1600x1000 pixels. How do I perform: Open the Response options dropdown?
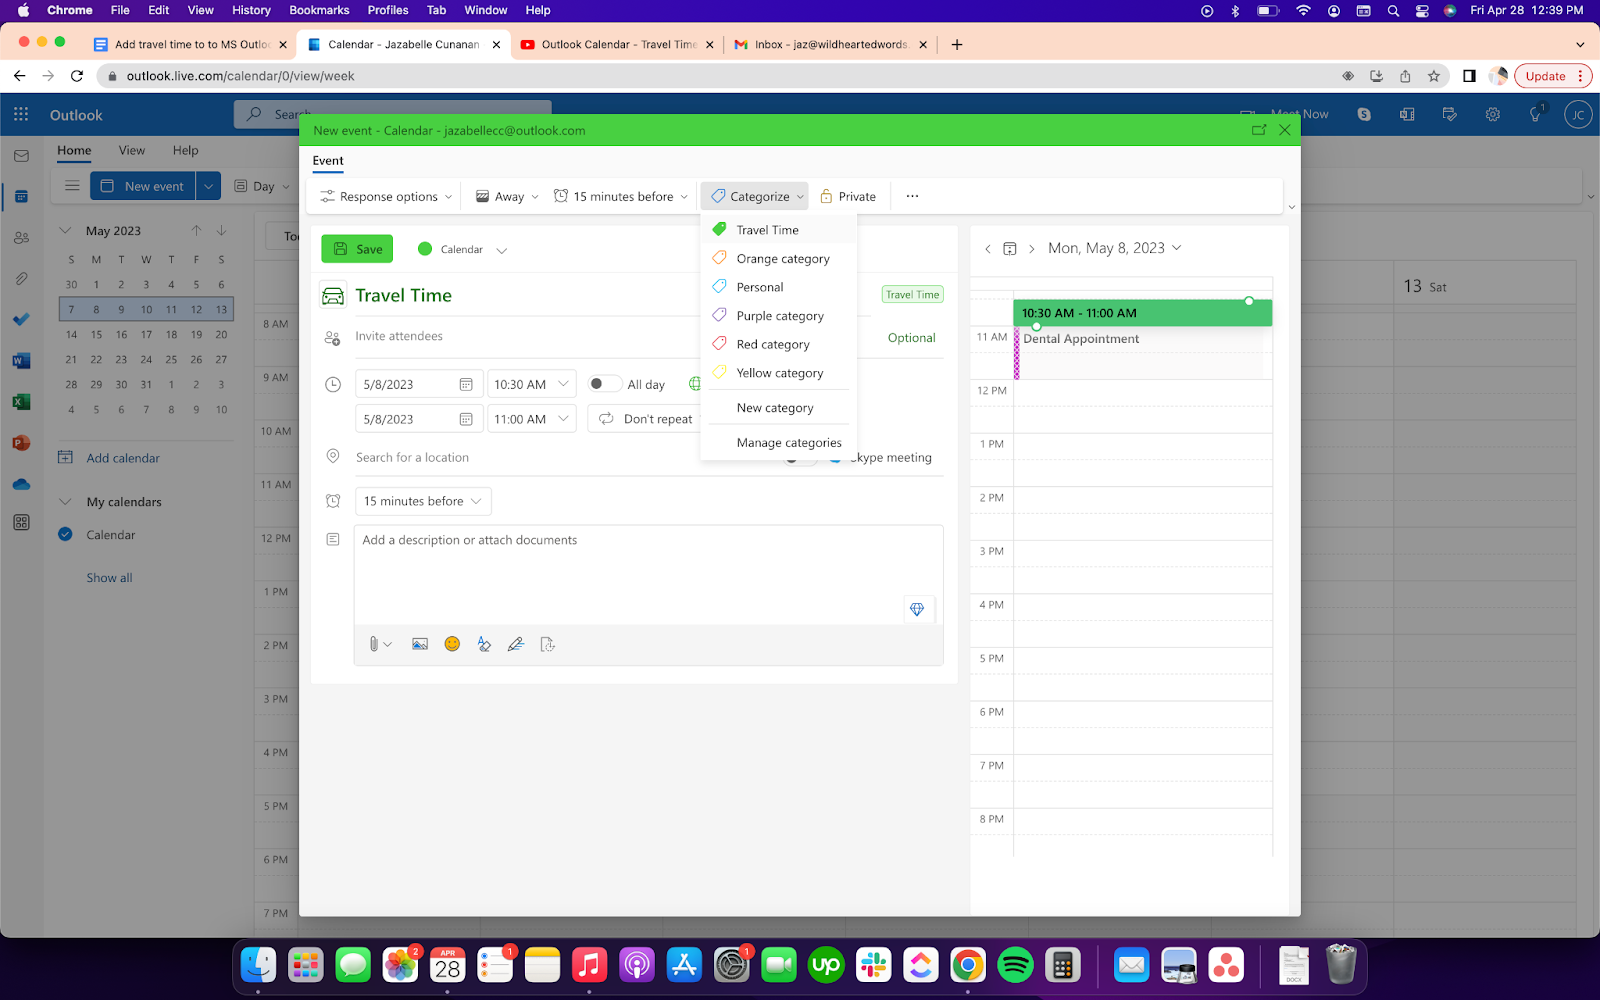[x=385, y=196]
